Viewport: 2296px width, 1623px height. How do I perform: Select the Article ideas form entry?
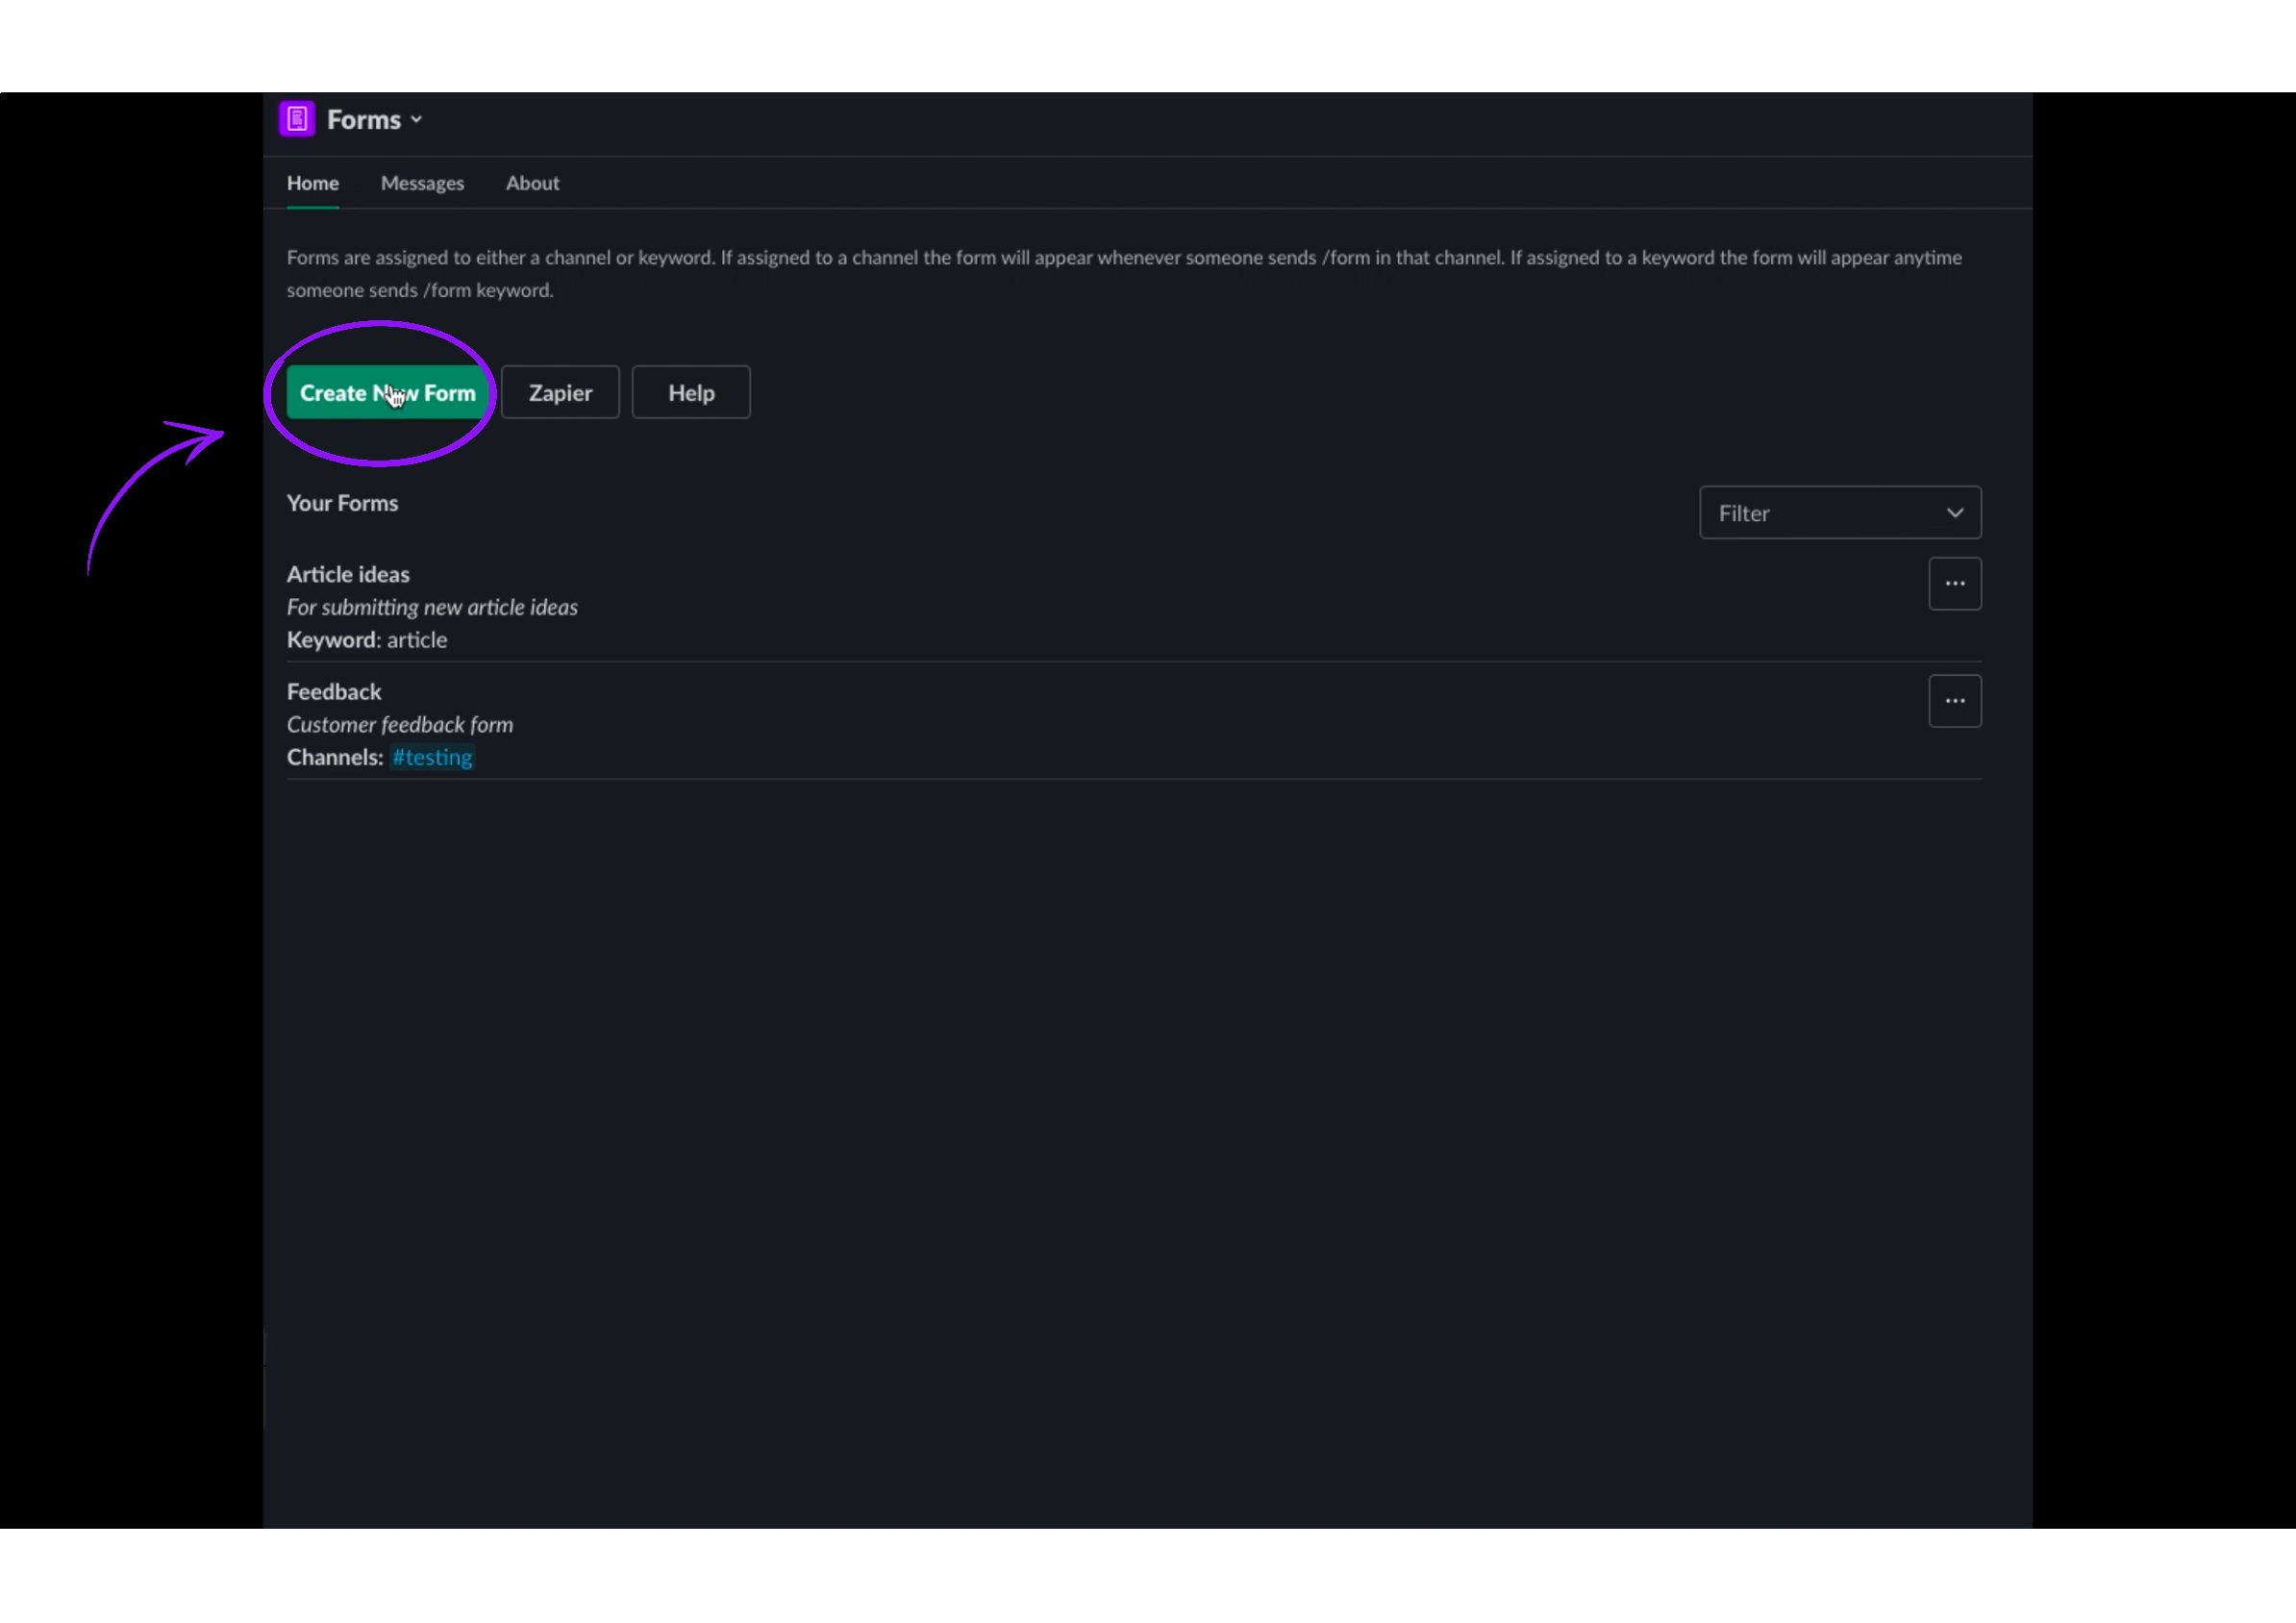(x=348, y=574)
